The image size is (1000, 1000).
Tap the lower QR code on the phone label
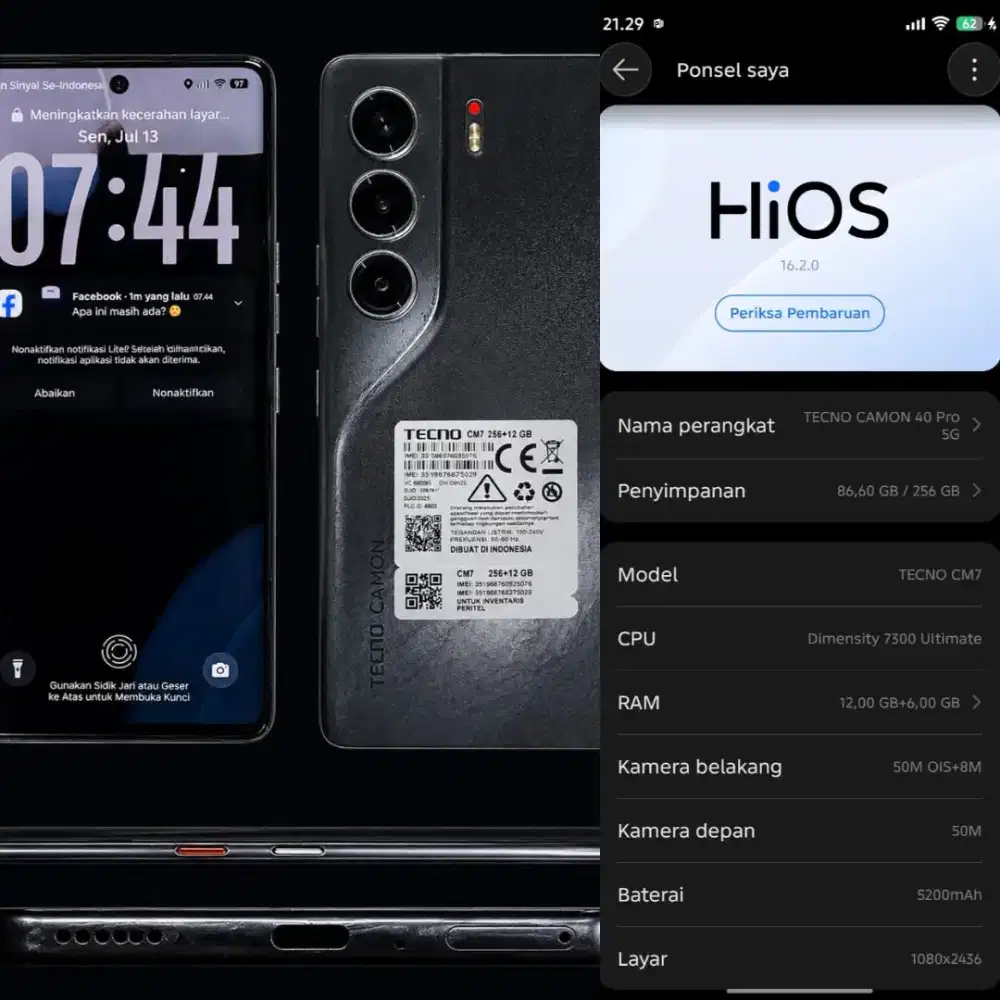pos(423,591)
